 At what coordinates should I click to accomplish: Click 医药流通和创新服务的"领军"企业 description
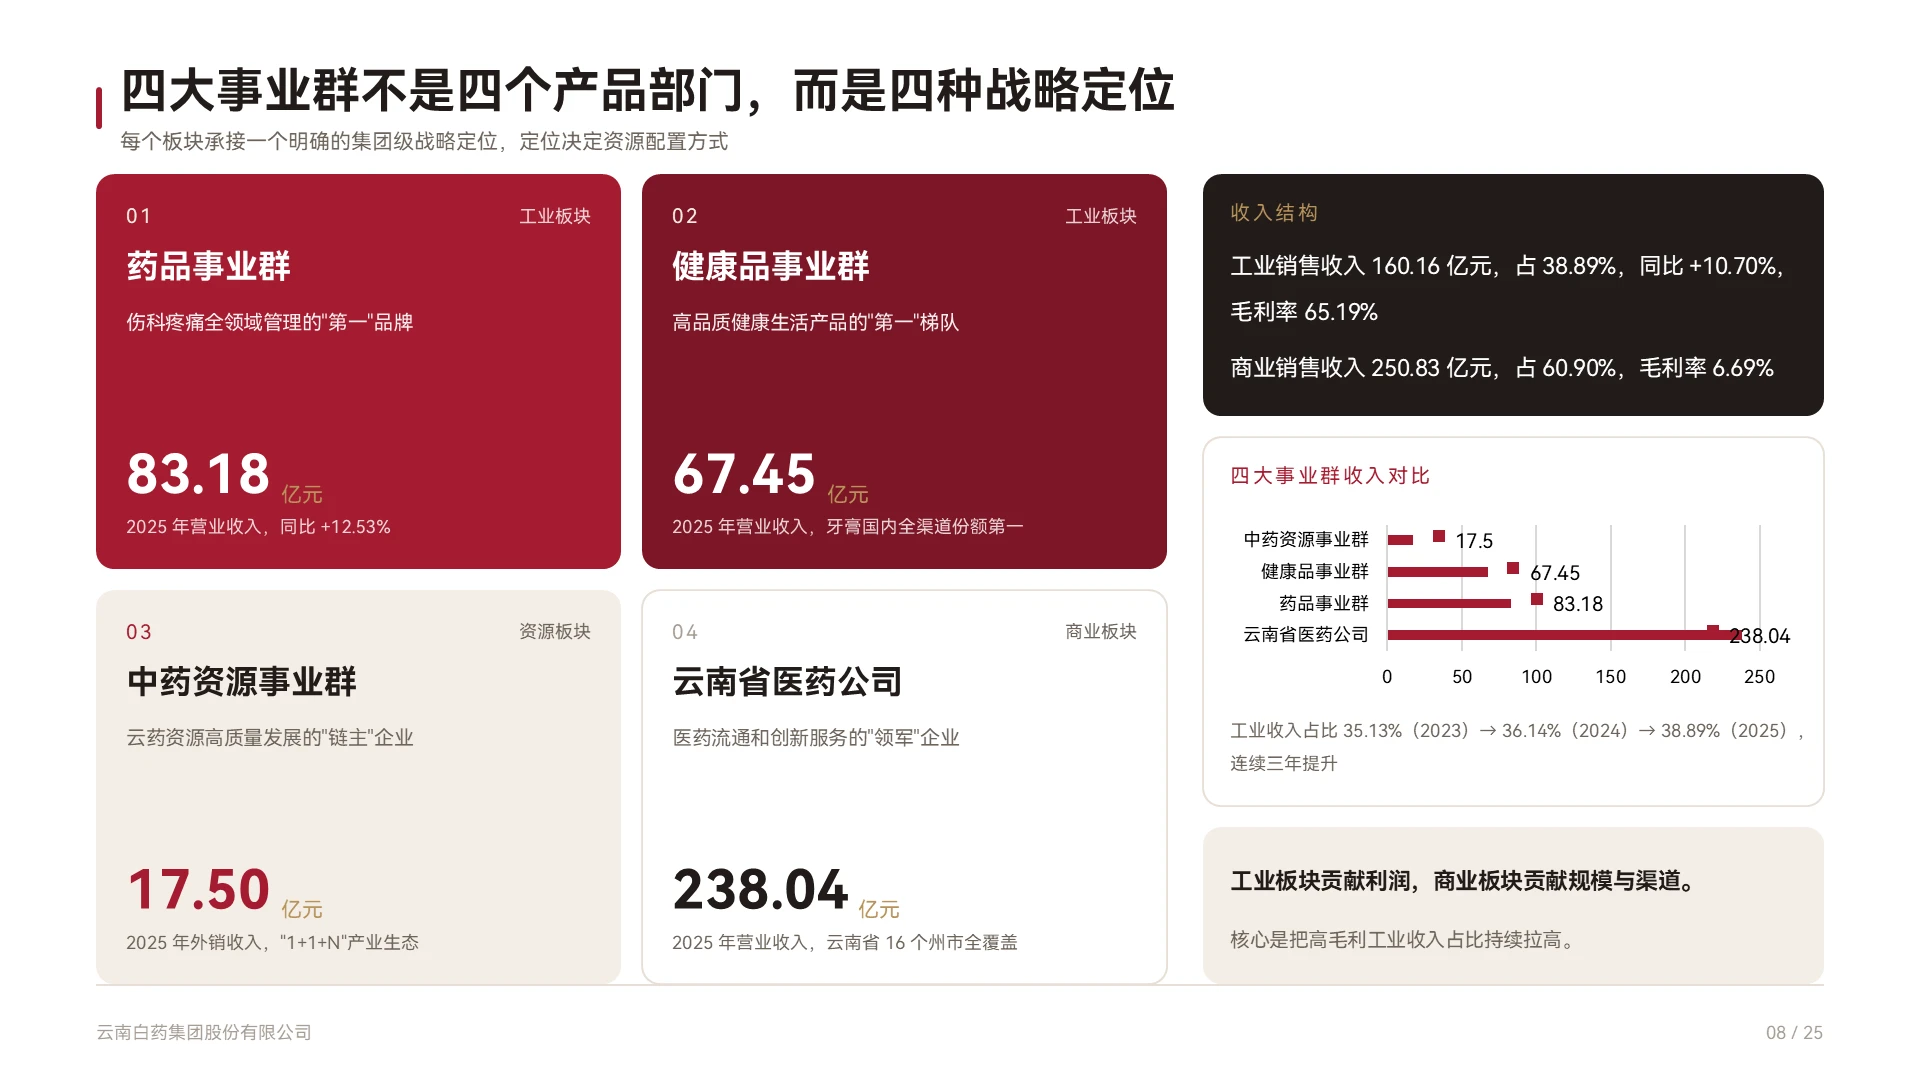816,738
